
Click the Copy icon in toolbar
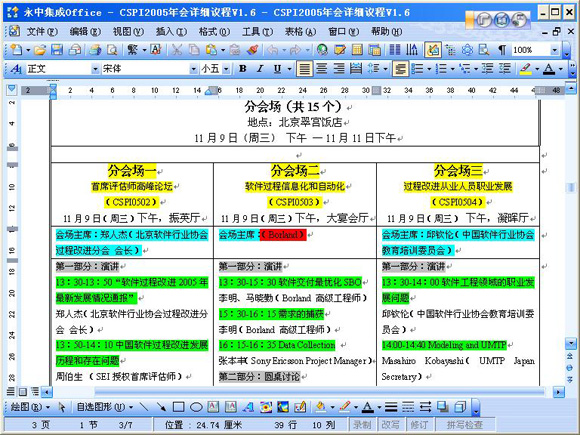point(194,50)
